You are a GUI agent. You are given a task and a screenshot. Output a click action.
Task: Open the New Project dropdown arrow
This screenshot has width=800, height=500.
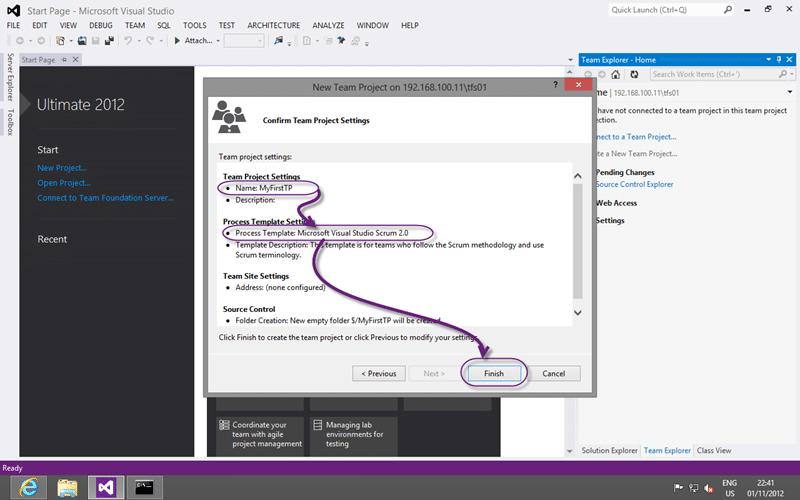[x=71, y=41]
